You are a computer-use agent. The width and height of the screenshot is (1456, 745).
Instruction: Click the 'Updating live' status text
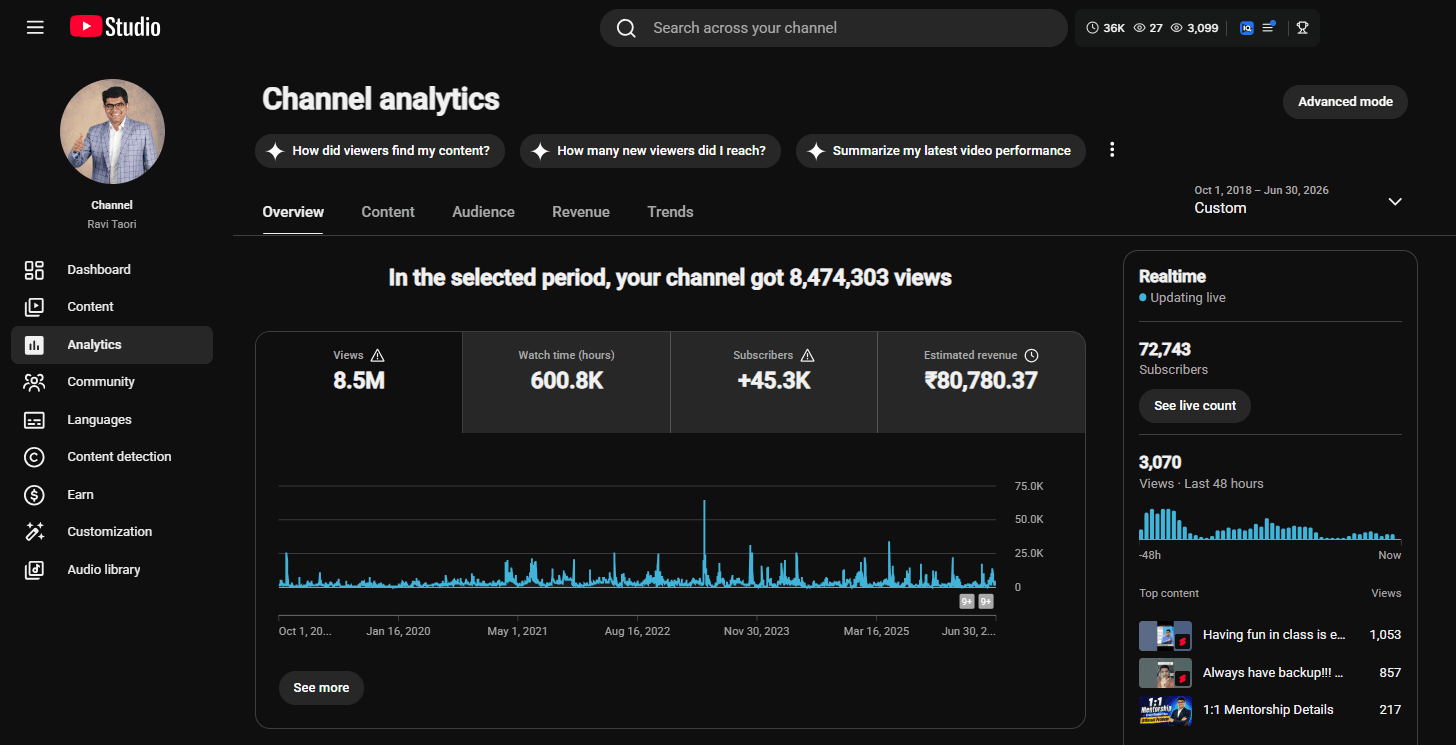point(1187,298)
